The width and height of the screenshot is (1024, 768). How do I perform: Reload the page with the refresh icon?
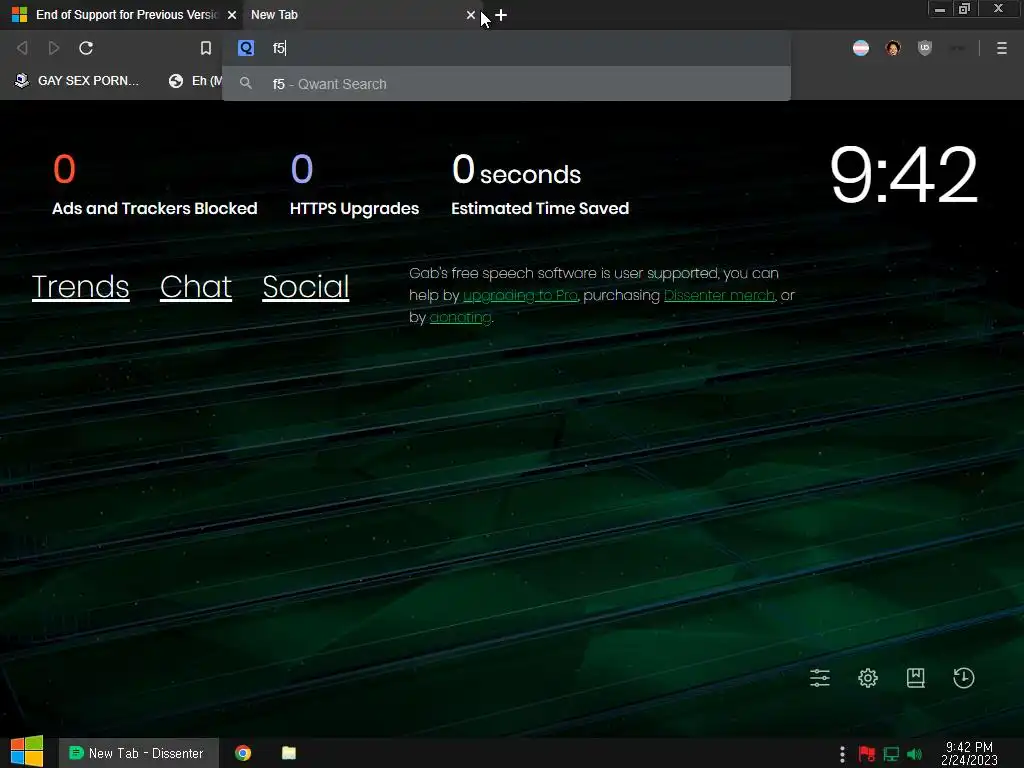pyautogui.click(x=86, y=48)
